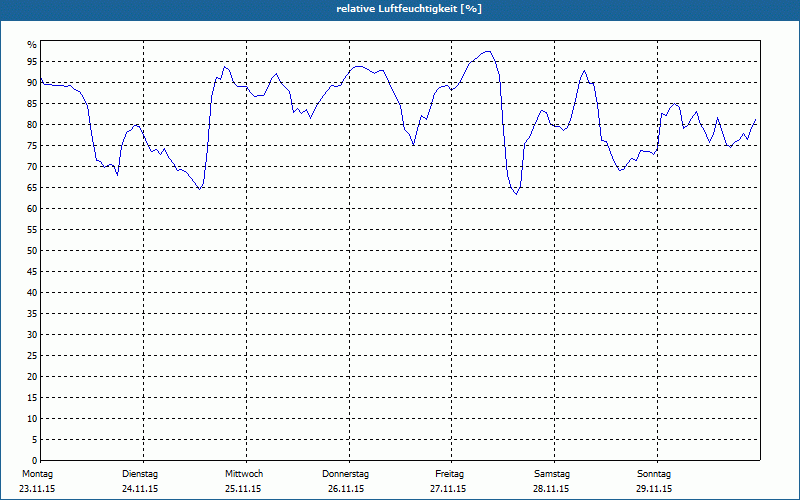This screenshot has width=800, height=500.
Task: Click the date '29.11.15'
Action: 654,489
